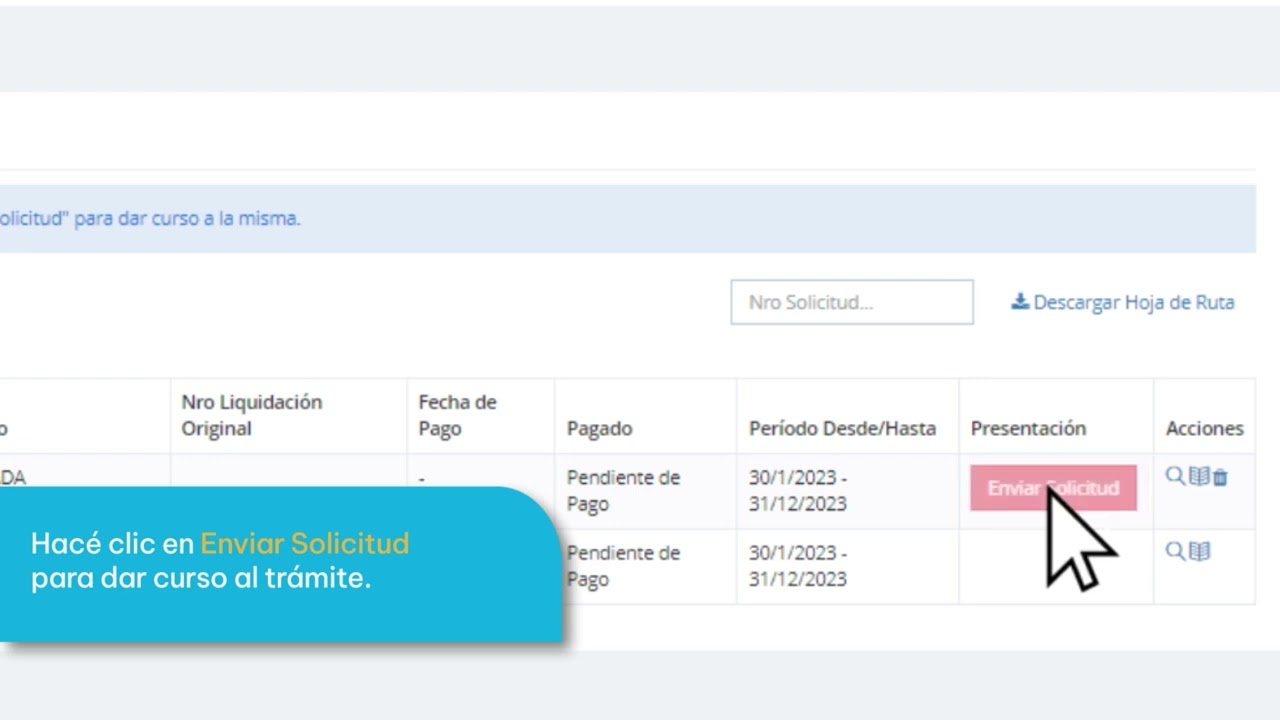Delete request using the trash icon

pos(1220,478)
